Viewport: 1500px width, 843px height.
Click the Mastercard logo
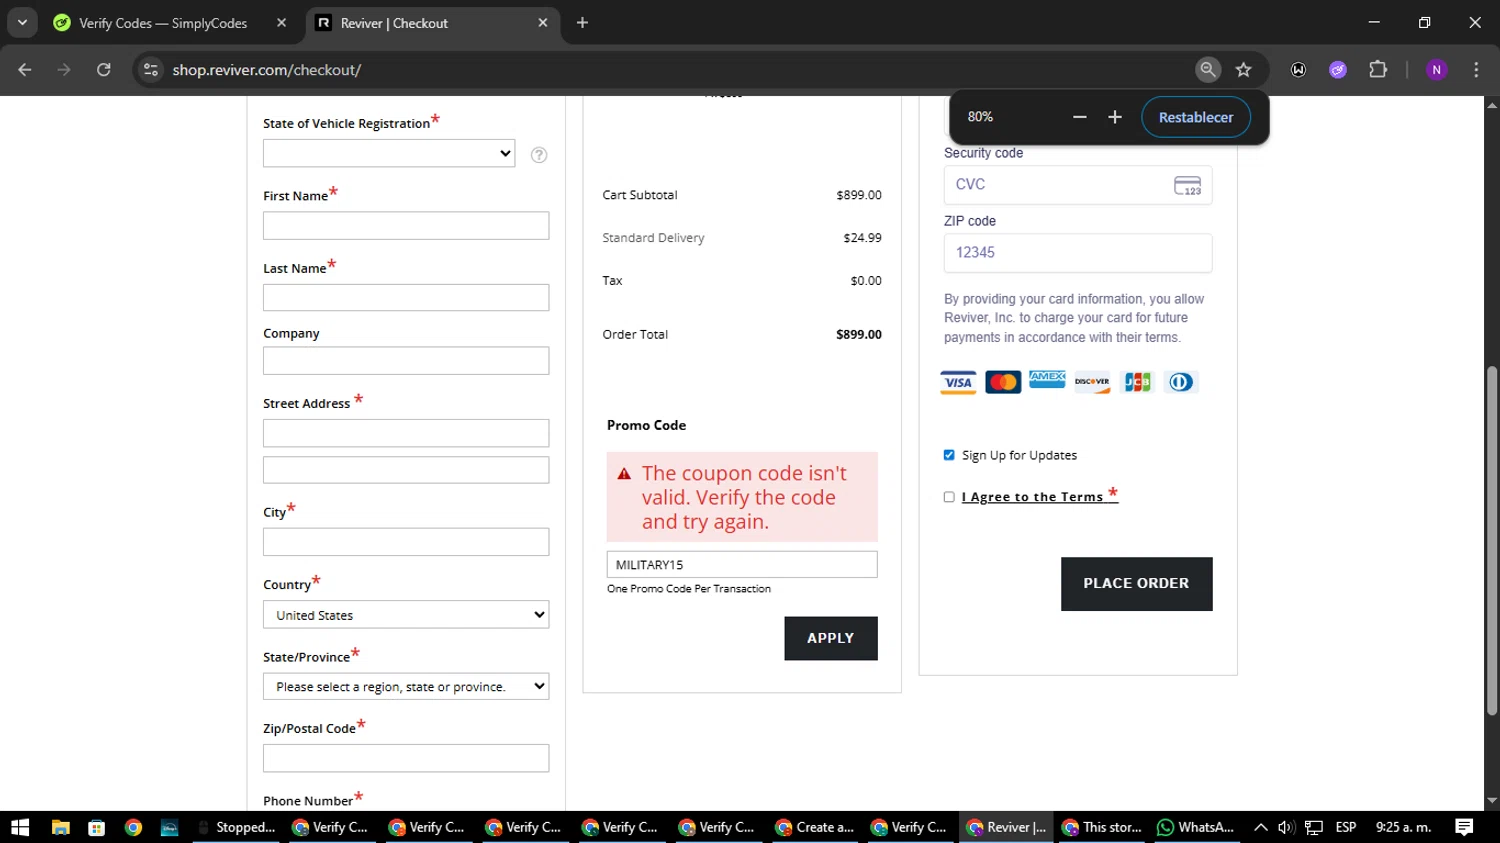click(1003, 382)
